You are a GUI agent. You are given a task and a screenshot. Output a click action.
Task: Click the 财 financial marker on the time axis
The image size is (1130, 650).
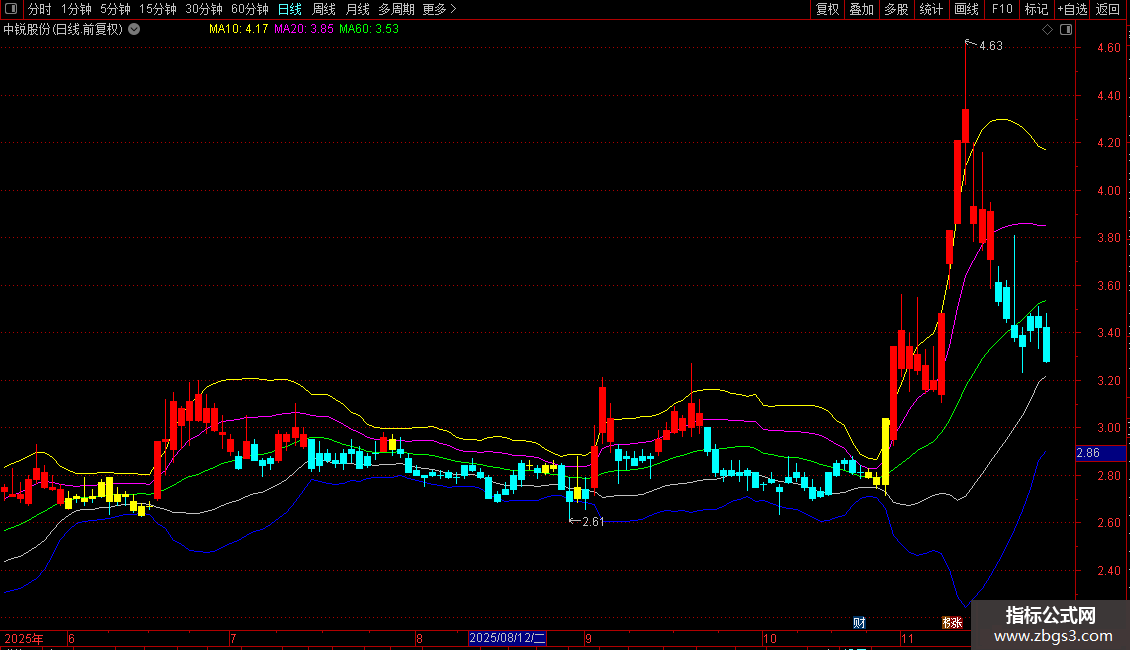click(x=859, y=623)
